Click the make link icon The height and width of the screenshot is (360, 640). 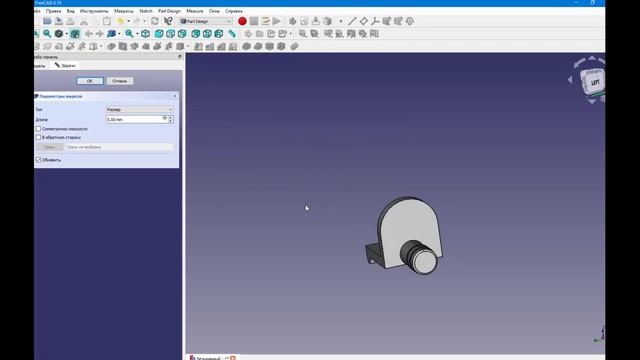(x=271, y=34)
